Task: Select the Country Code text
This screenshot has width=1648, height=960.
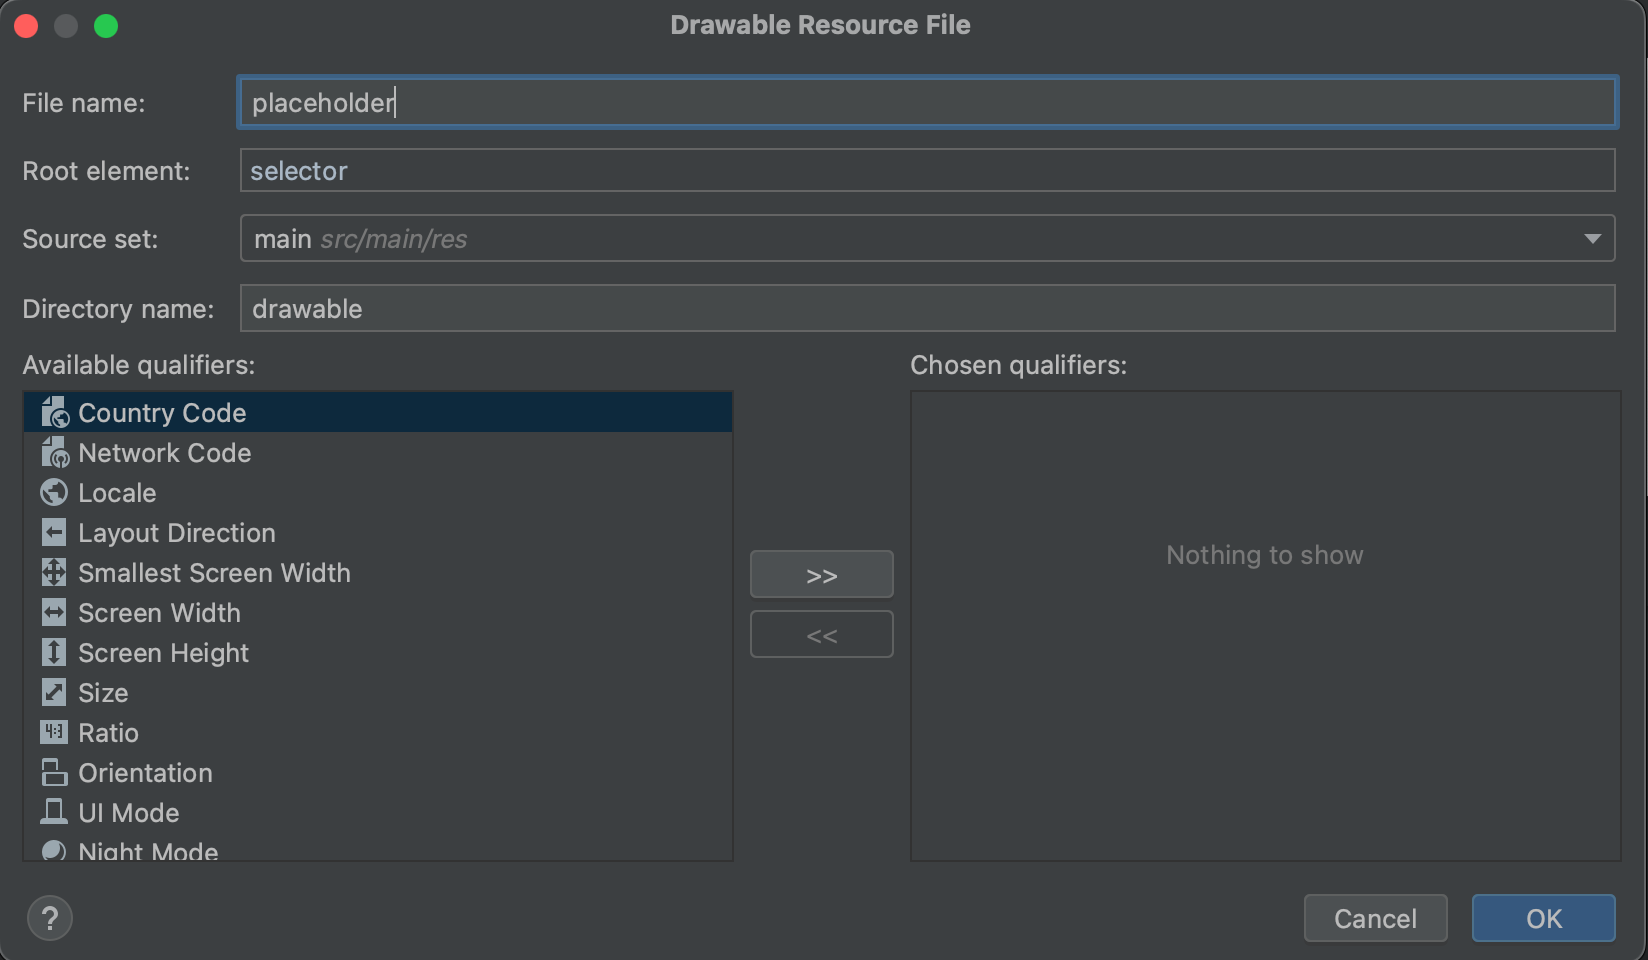Action: 162,413
